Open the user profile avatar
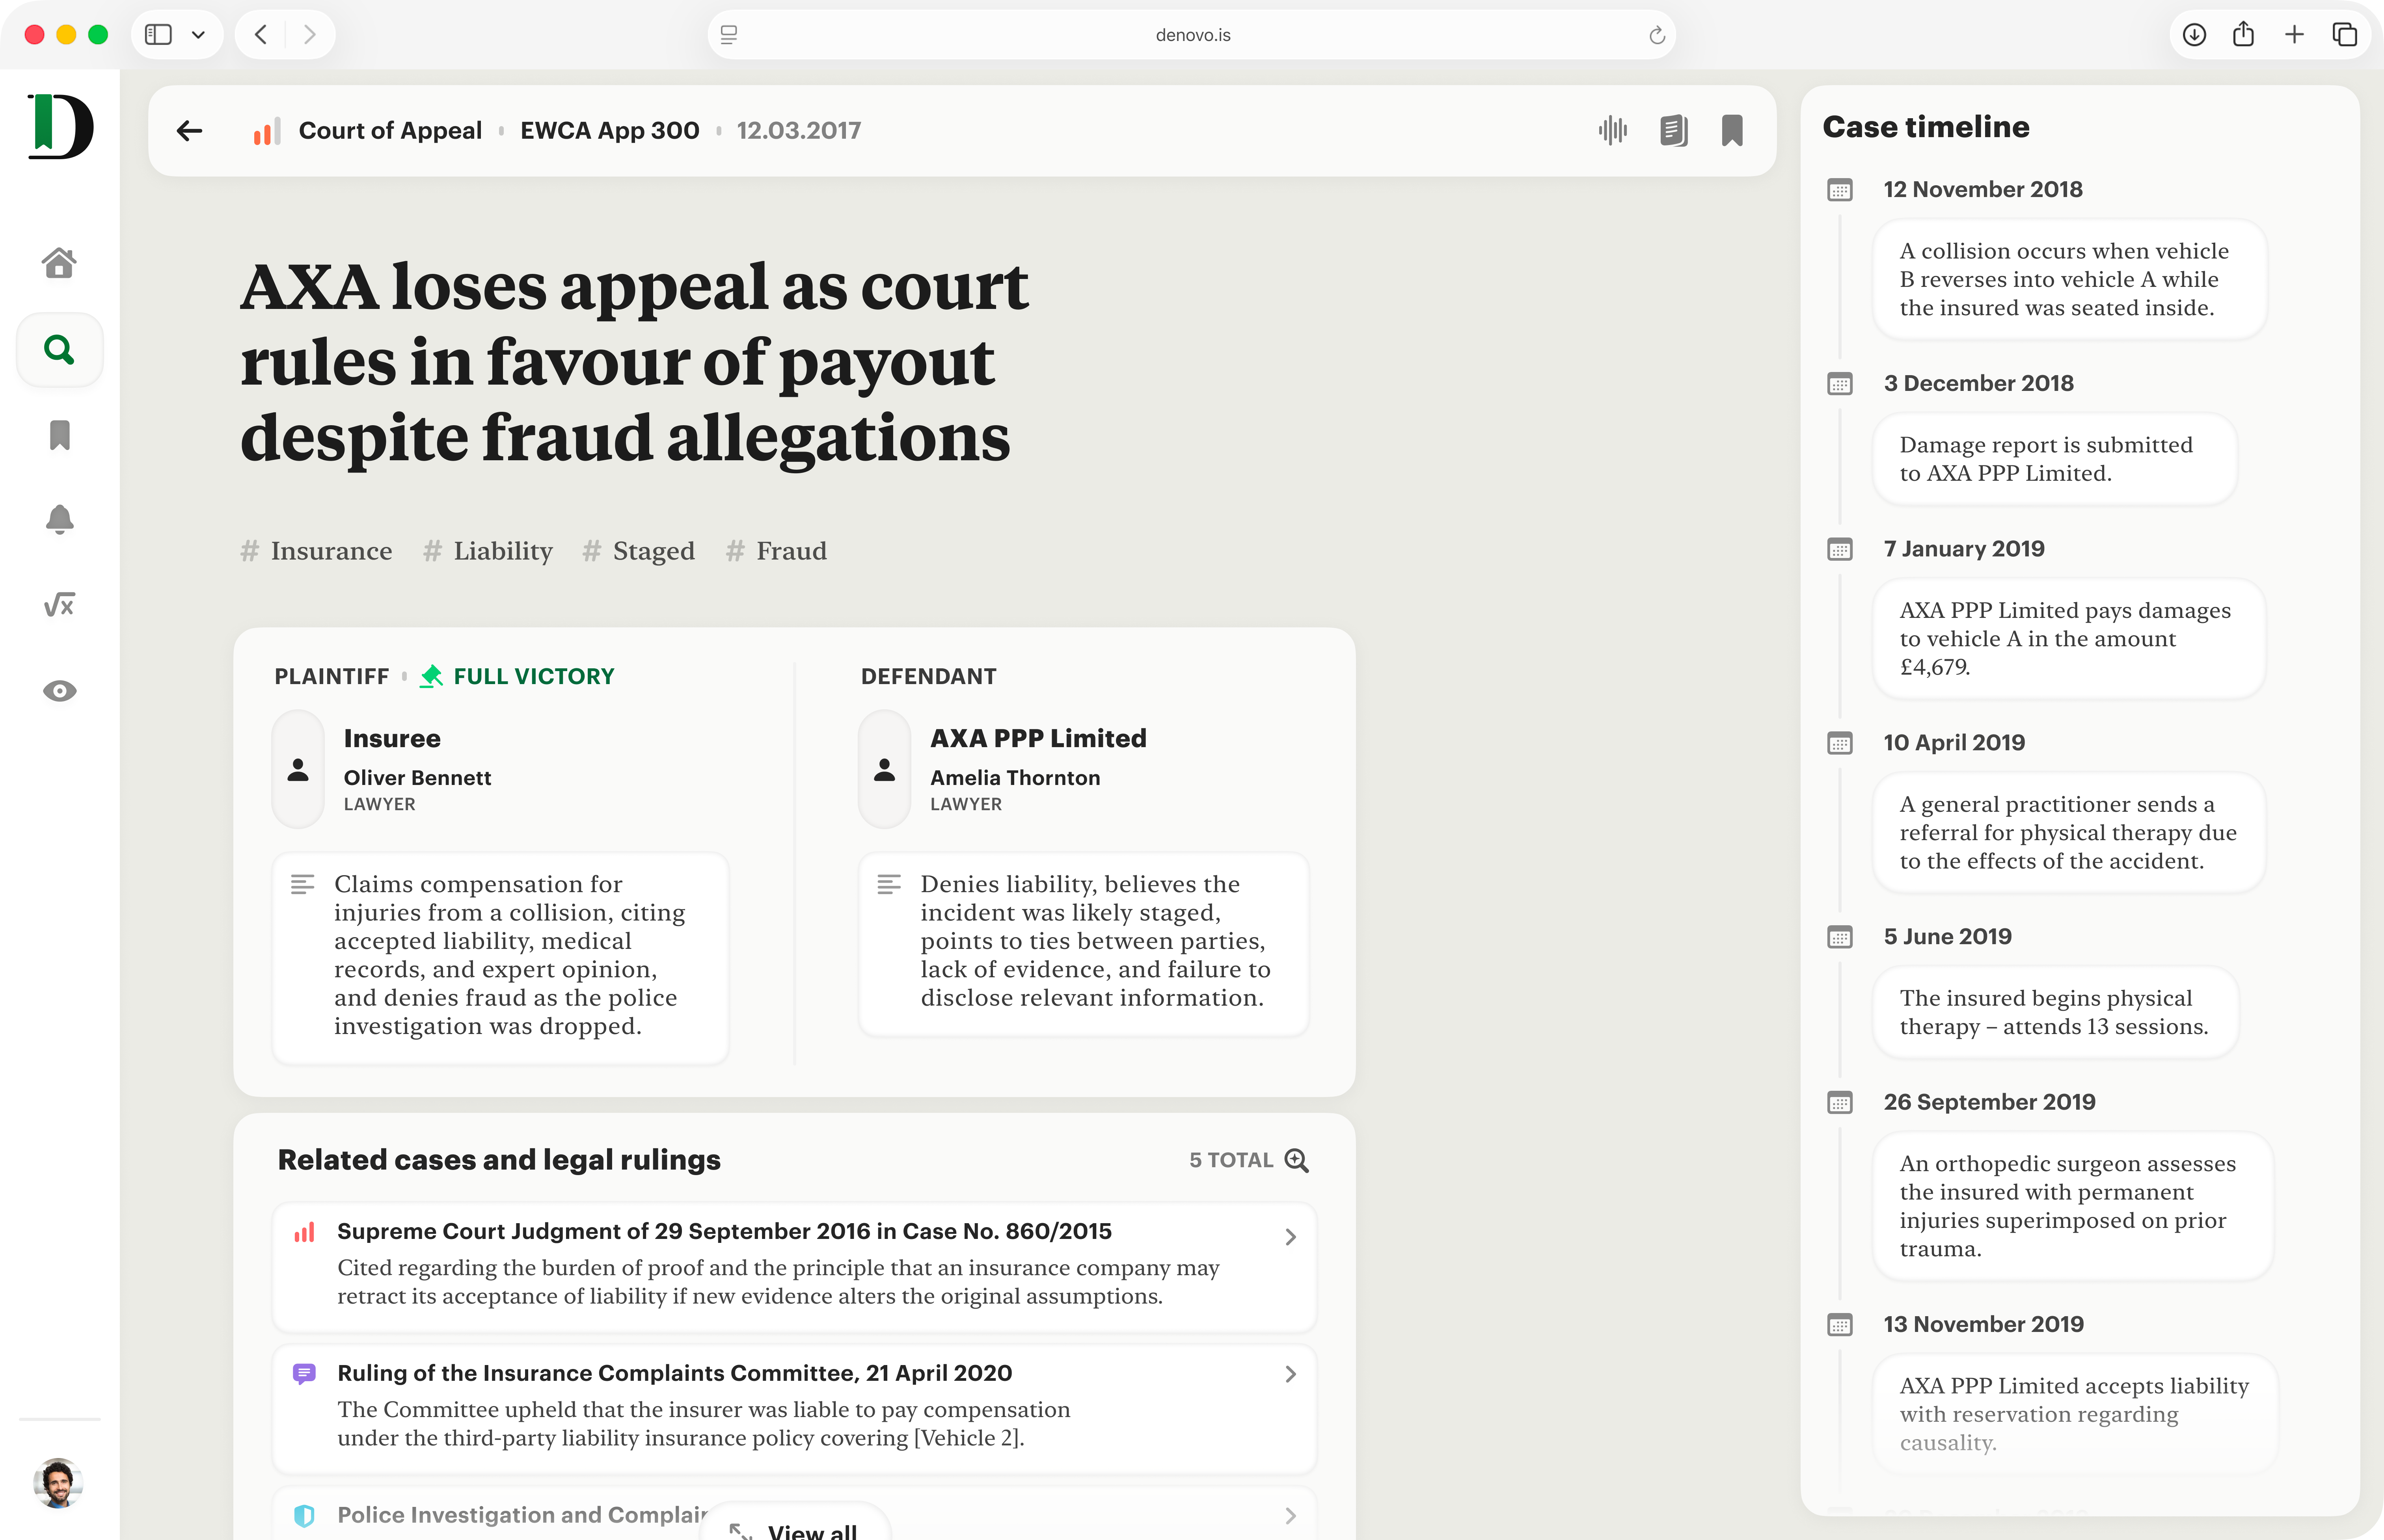The width and height of the screenshot is (2384, 1540). 58,1483
